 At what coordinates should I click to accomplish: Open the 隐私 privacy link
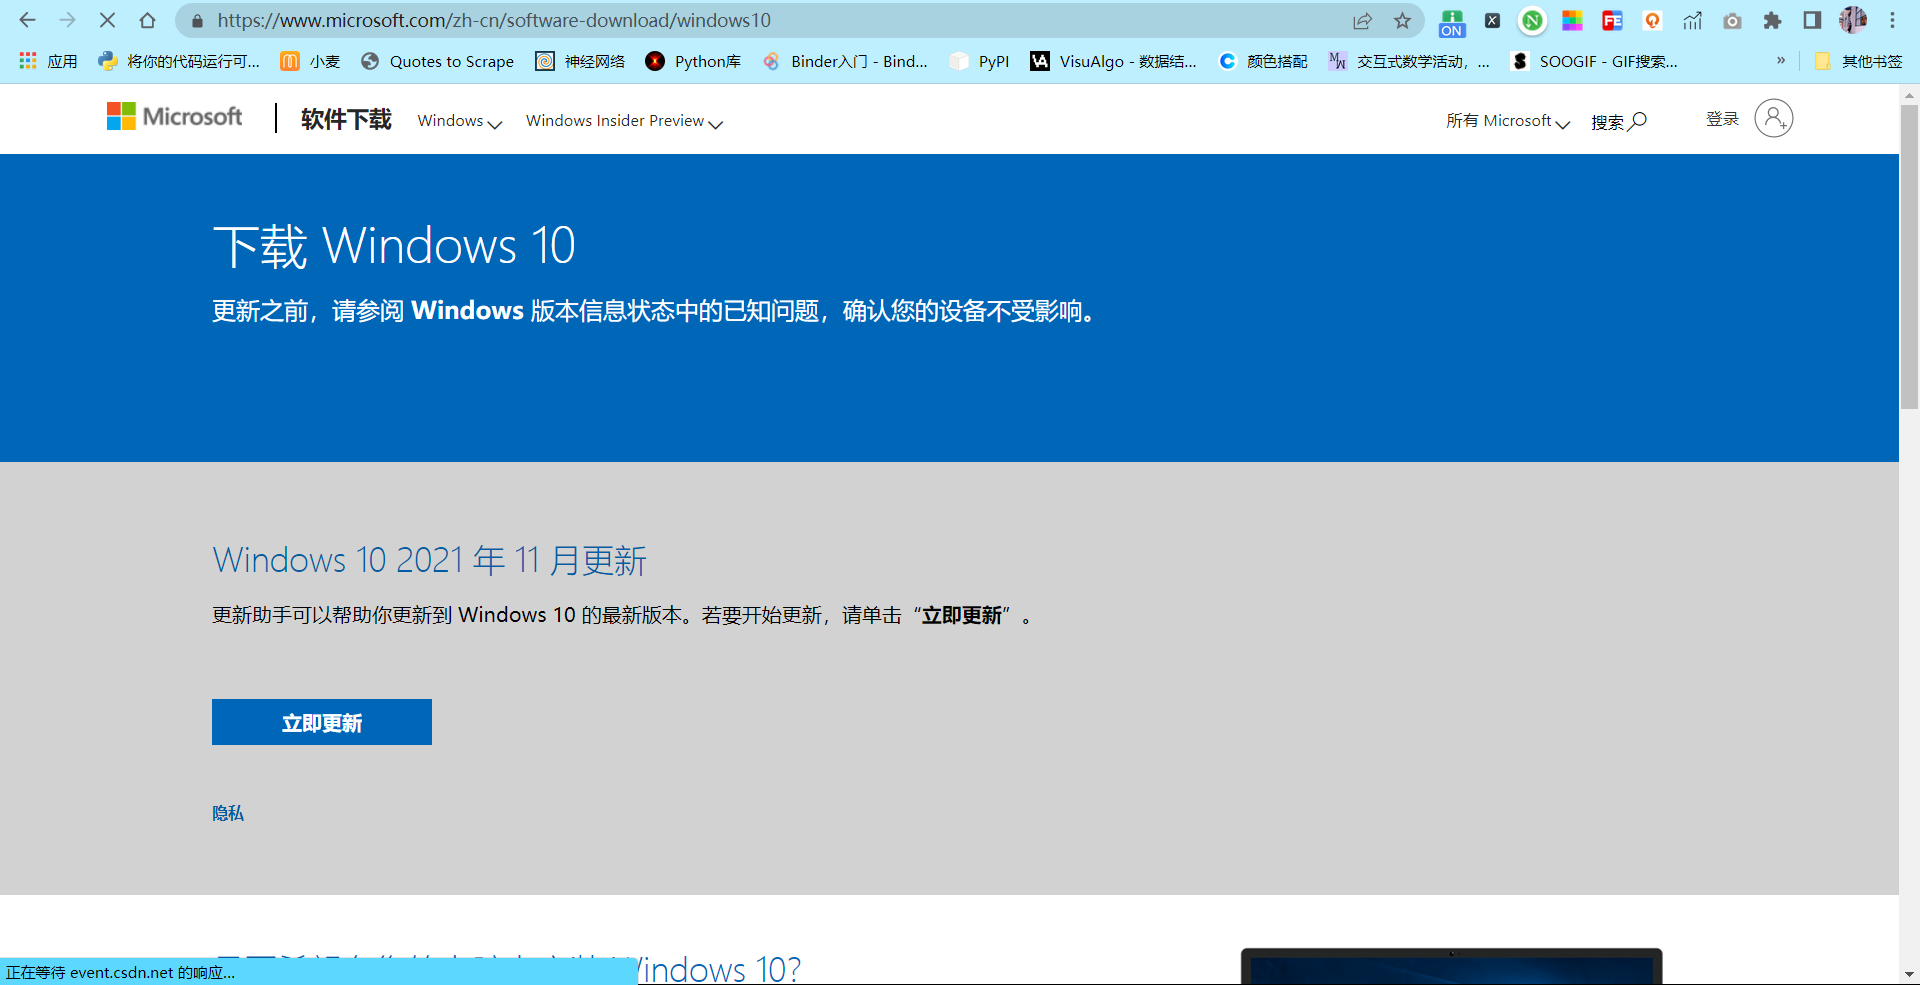228,813
